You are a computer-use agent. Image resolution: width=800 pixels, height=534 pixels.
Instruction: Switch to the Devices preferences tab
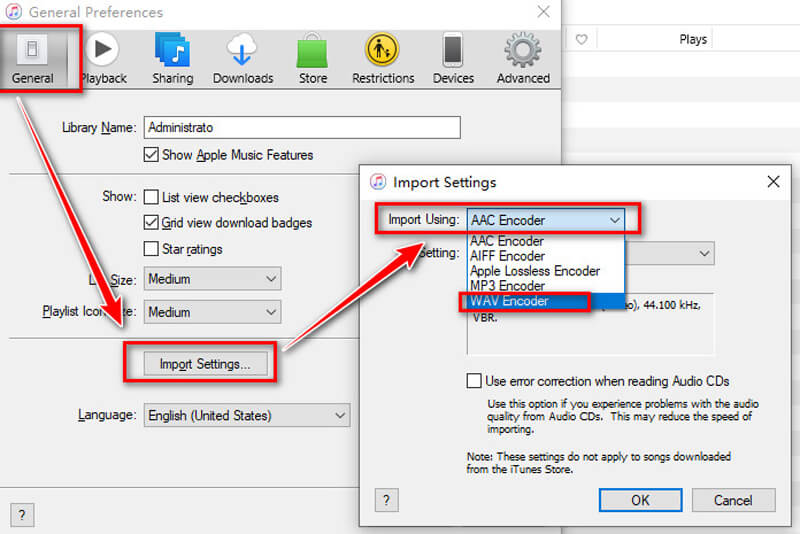[453, 60]
